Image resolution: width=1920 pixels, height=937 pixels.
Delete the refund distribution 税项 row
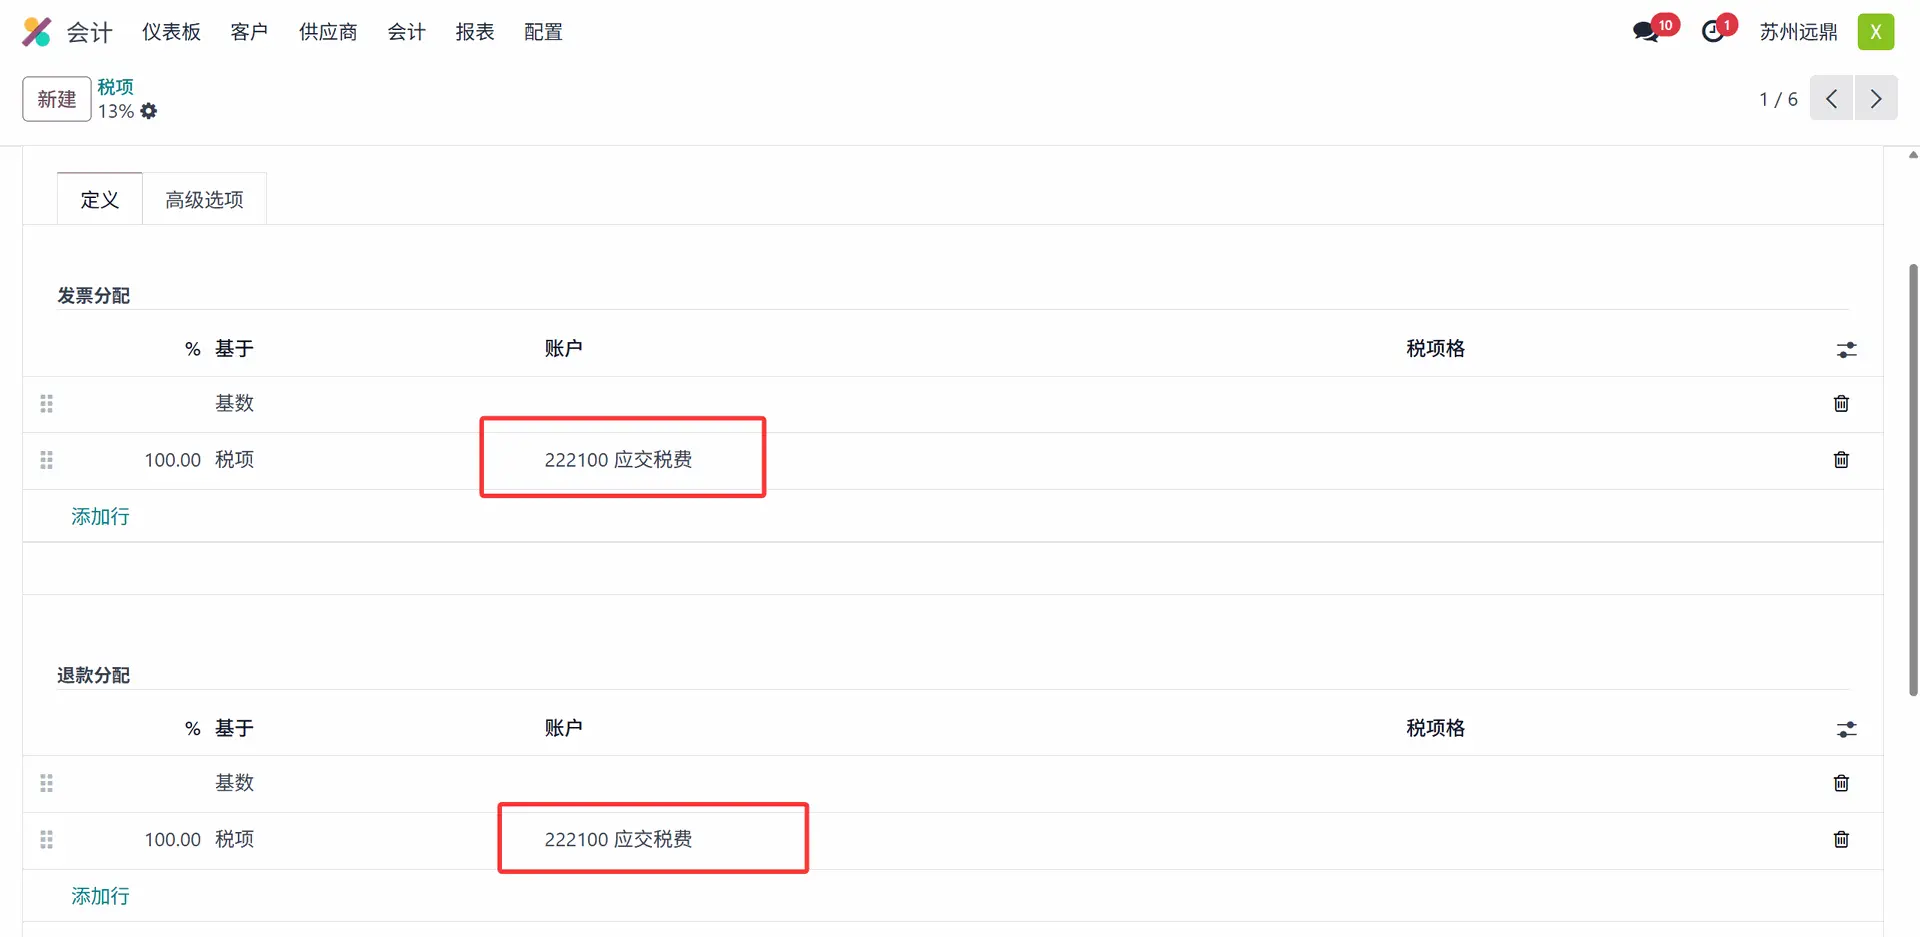tap(1841, 840)
